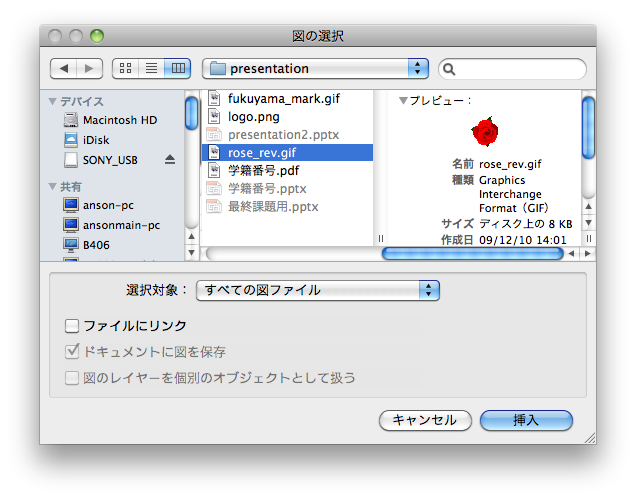Click the 挿入 button

click(526, 420)
